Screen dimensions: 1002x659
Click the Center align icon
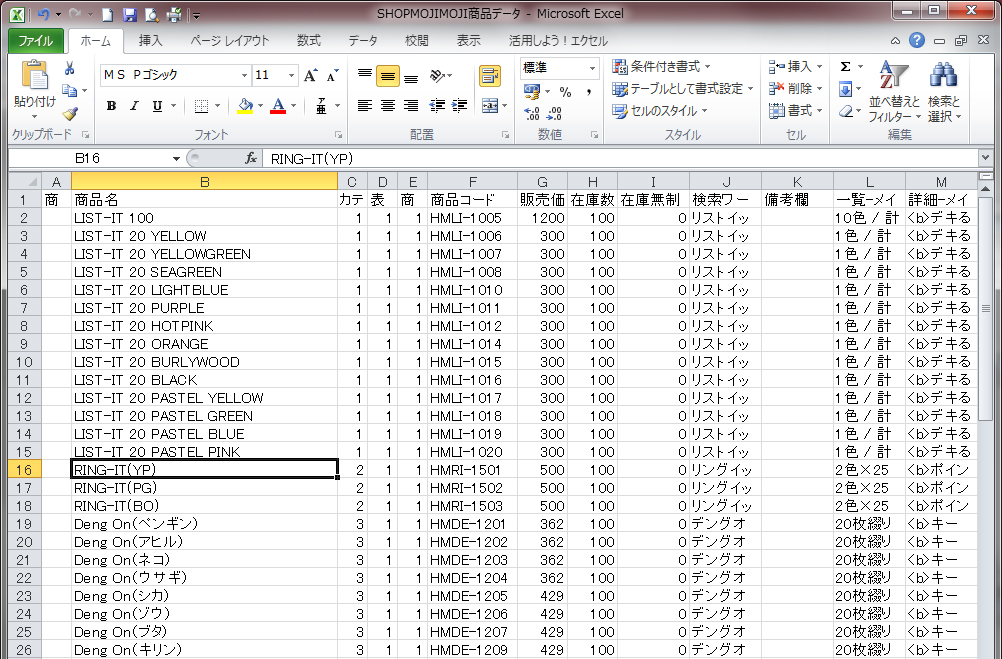(x=388, y=106)
